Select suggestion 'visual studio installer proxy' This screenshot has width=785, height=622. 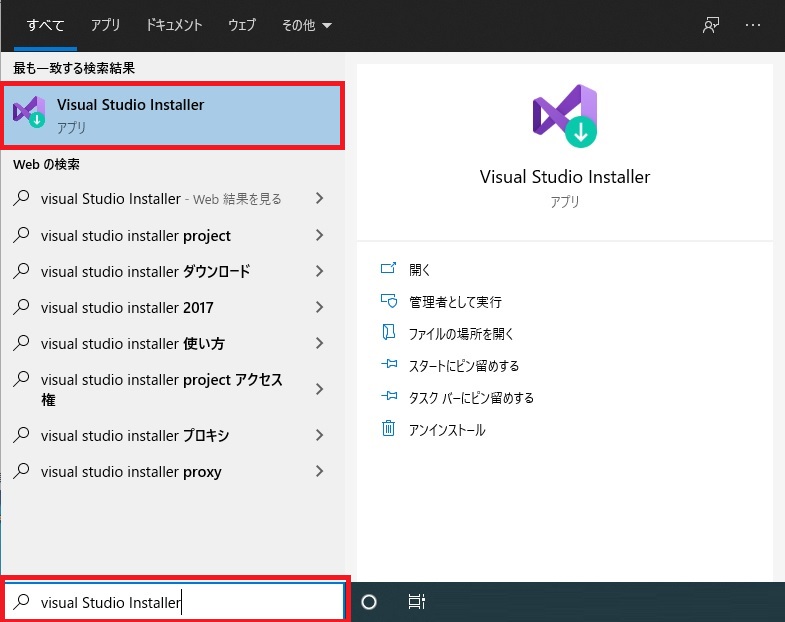point(172,472)
